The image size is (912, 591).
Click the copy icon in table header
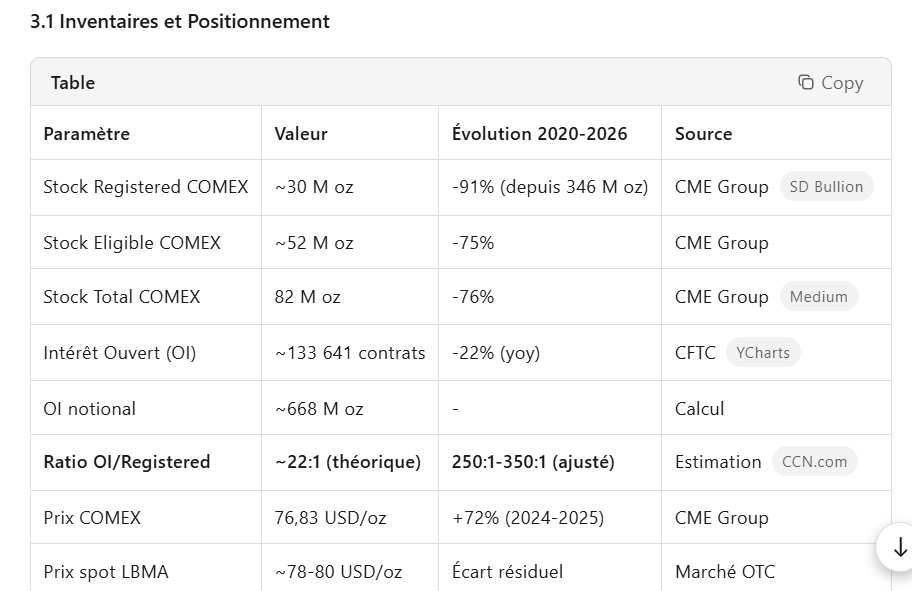coord(806,83)
